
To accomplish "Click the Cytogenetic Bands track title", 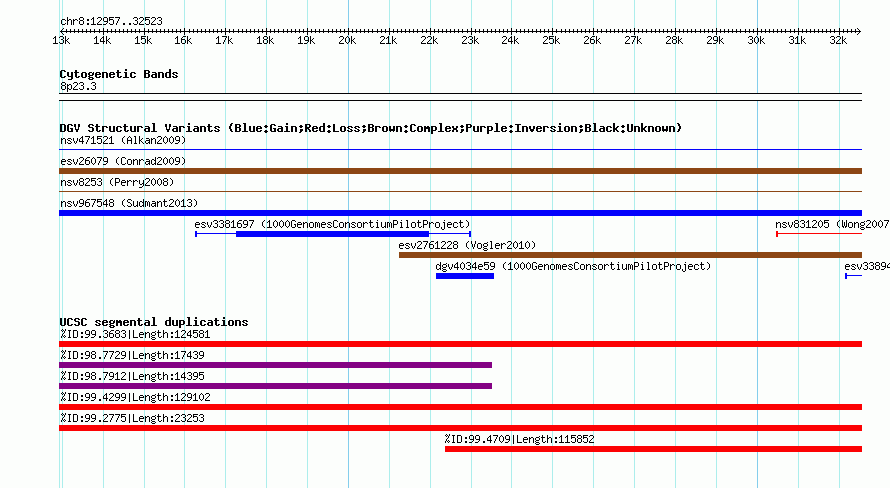I will (x=119, y=74).
